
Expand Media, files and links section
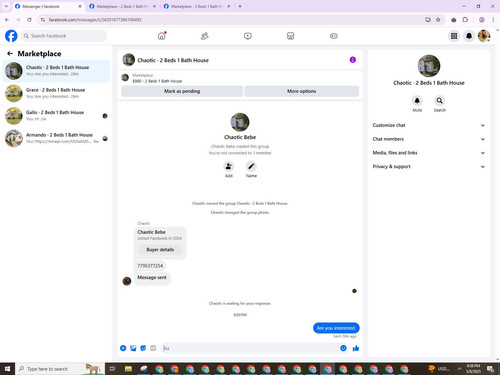pos(428,153)
